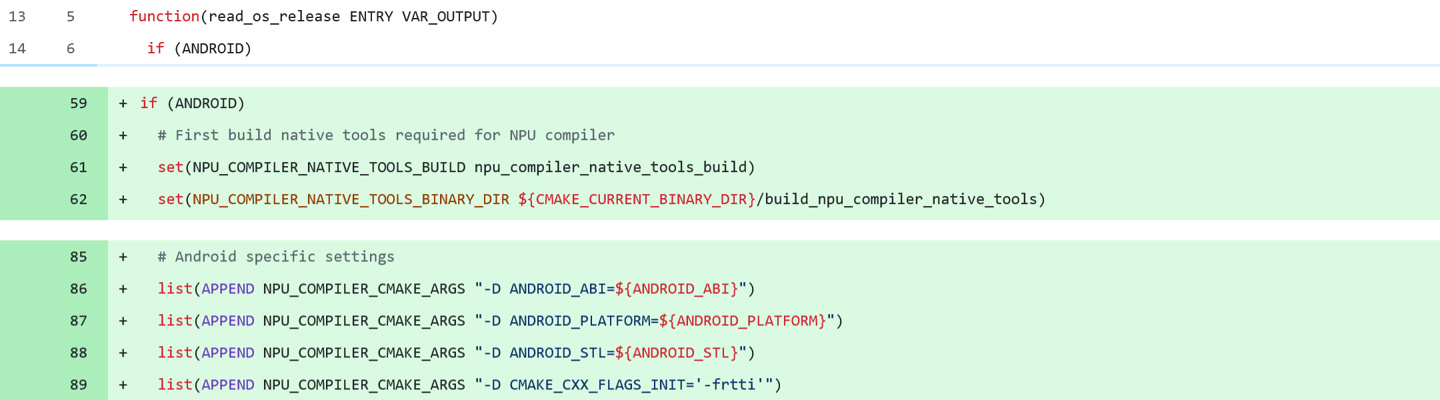Click the ${CMAKE_CURRENT_BINARY_DIR} variable
Image resolution: width=1440 pixels, height=400 pixels.
coord(637,199)
